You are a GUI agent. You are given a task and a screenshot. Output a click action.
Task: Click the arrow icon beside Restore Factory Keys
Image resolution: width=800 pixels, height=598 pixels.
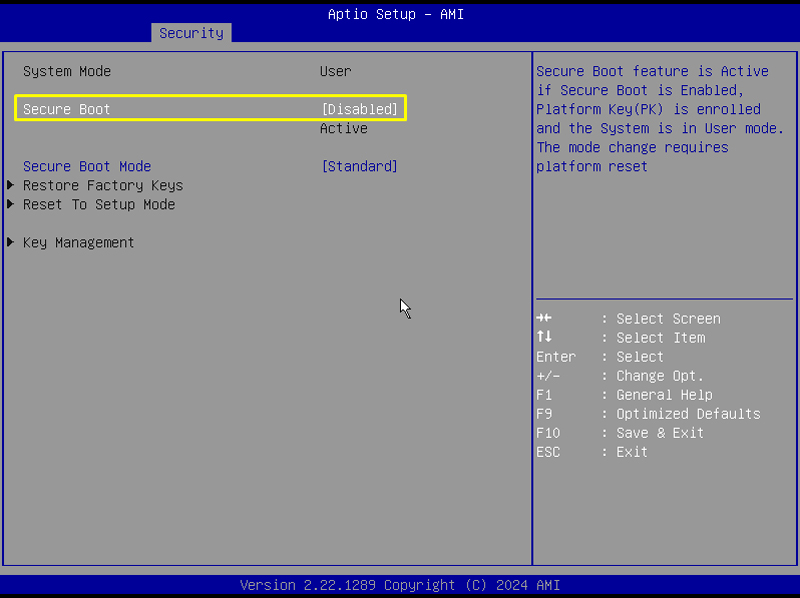point(10,185)
